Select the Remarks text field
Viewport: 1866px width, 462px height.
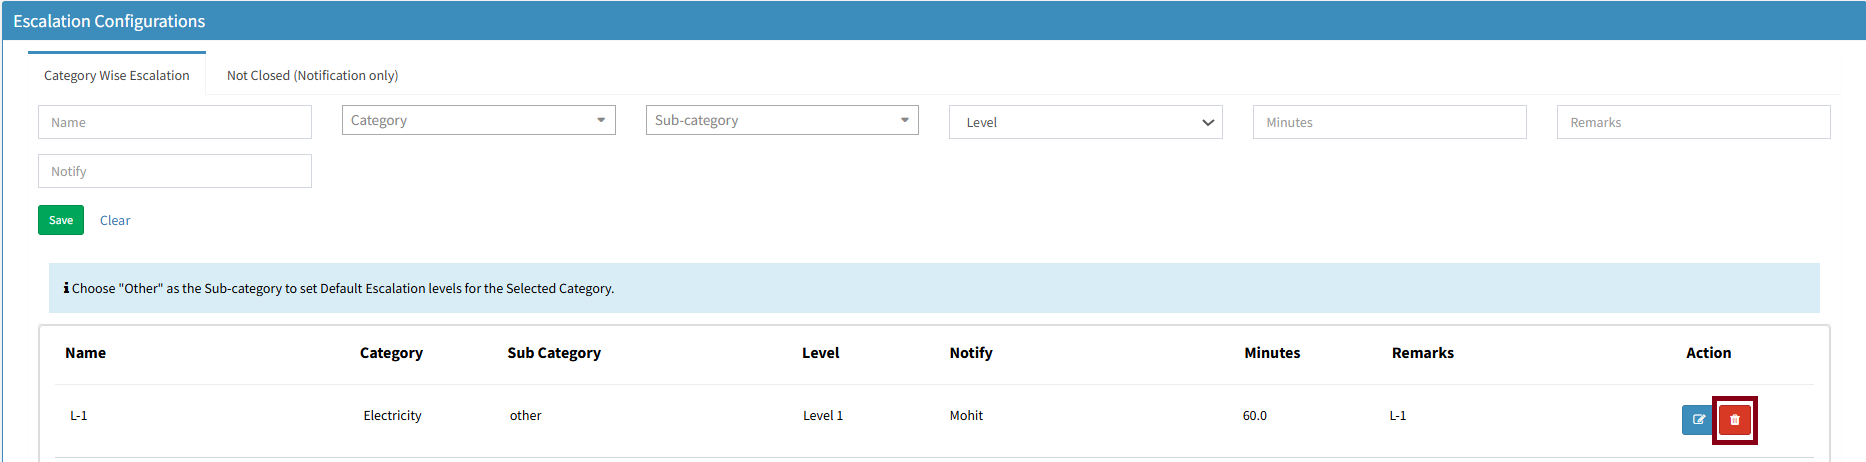[1693, 122]
